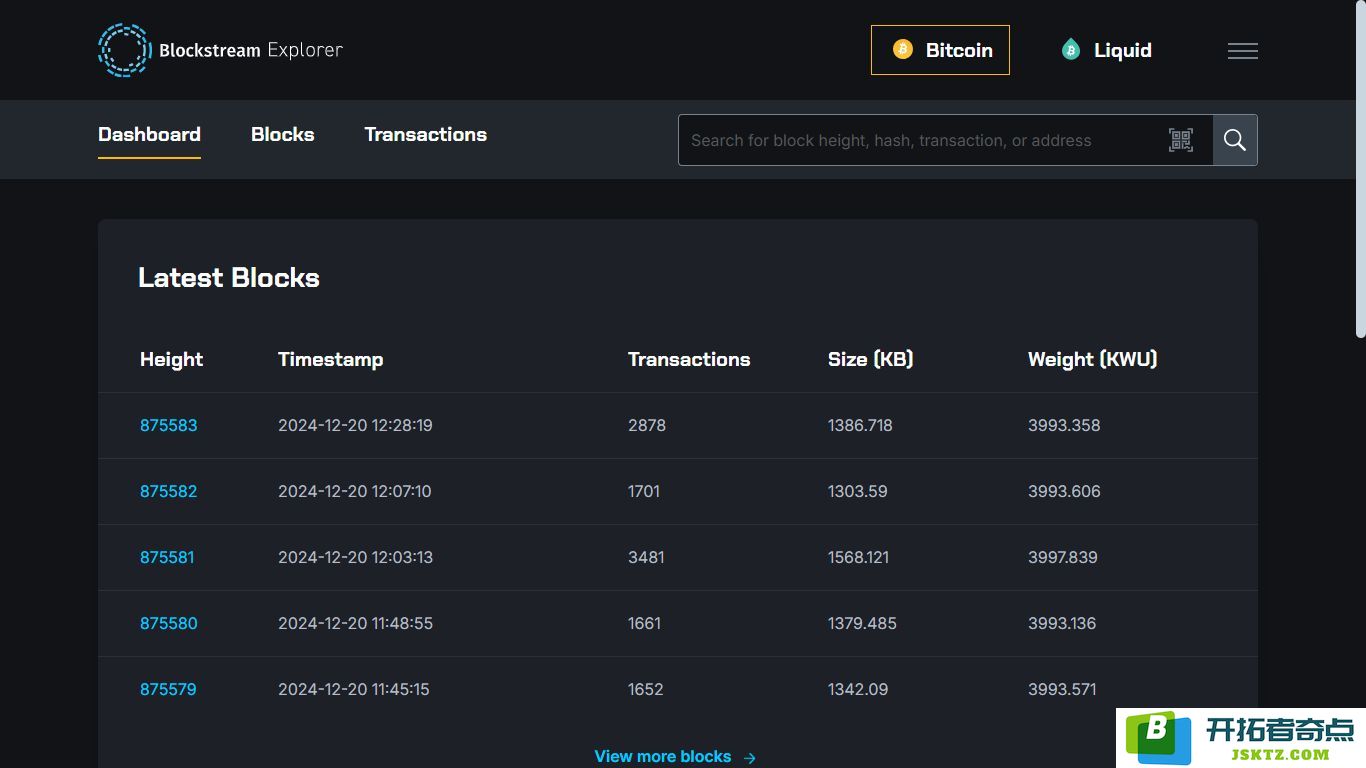The image size is (1366, 768).
Task: Switch to the Liquid network
Action: pos(1107,50)
